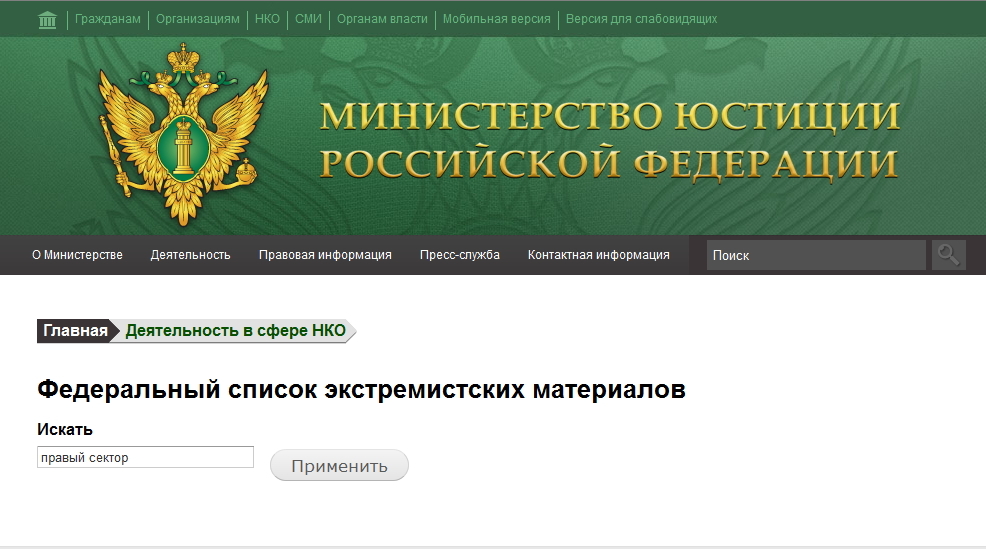Go to Главная breadcrumb
The image size is (986, 549).
coord(75,331)
